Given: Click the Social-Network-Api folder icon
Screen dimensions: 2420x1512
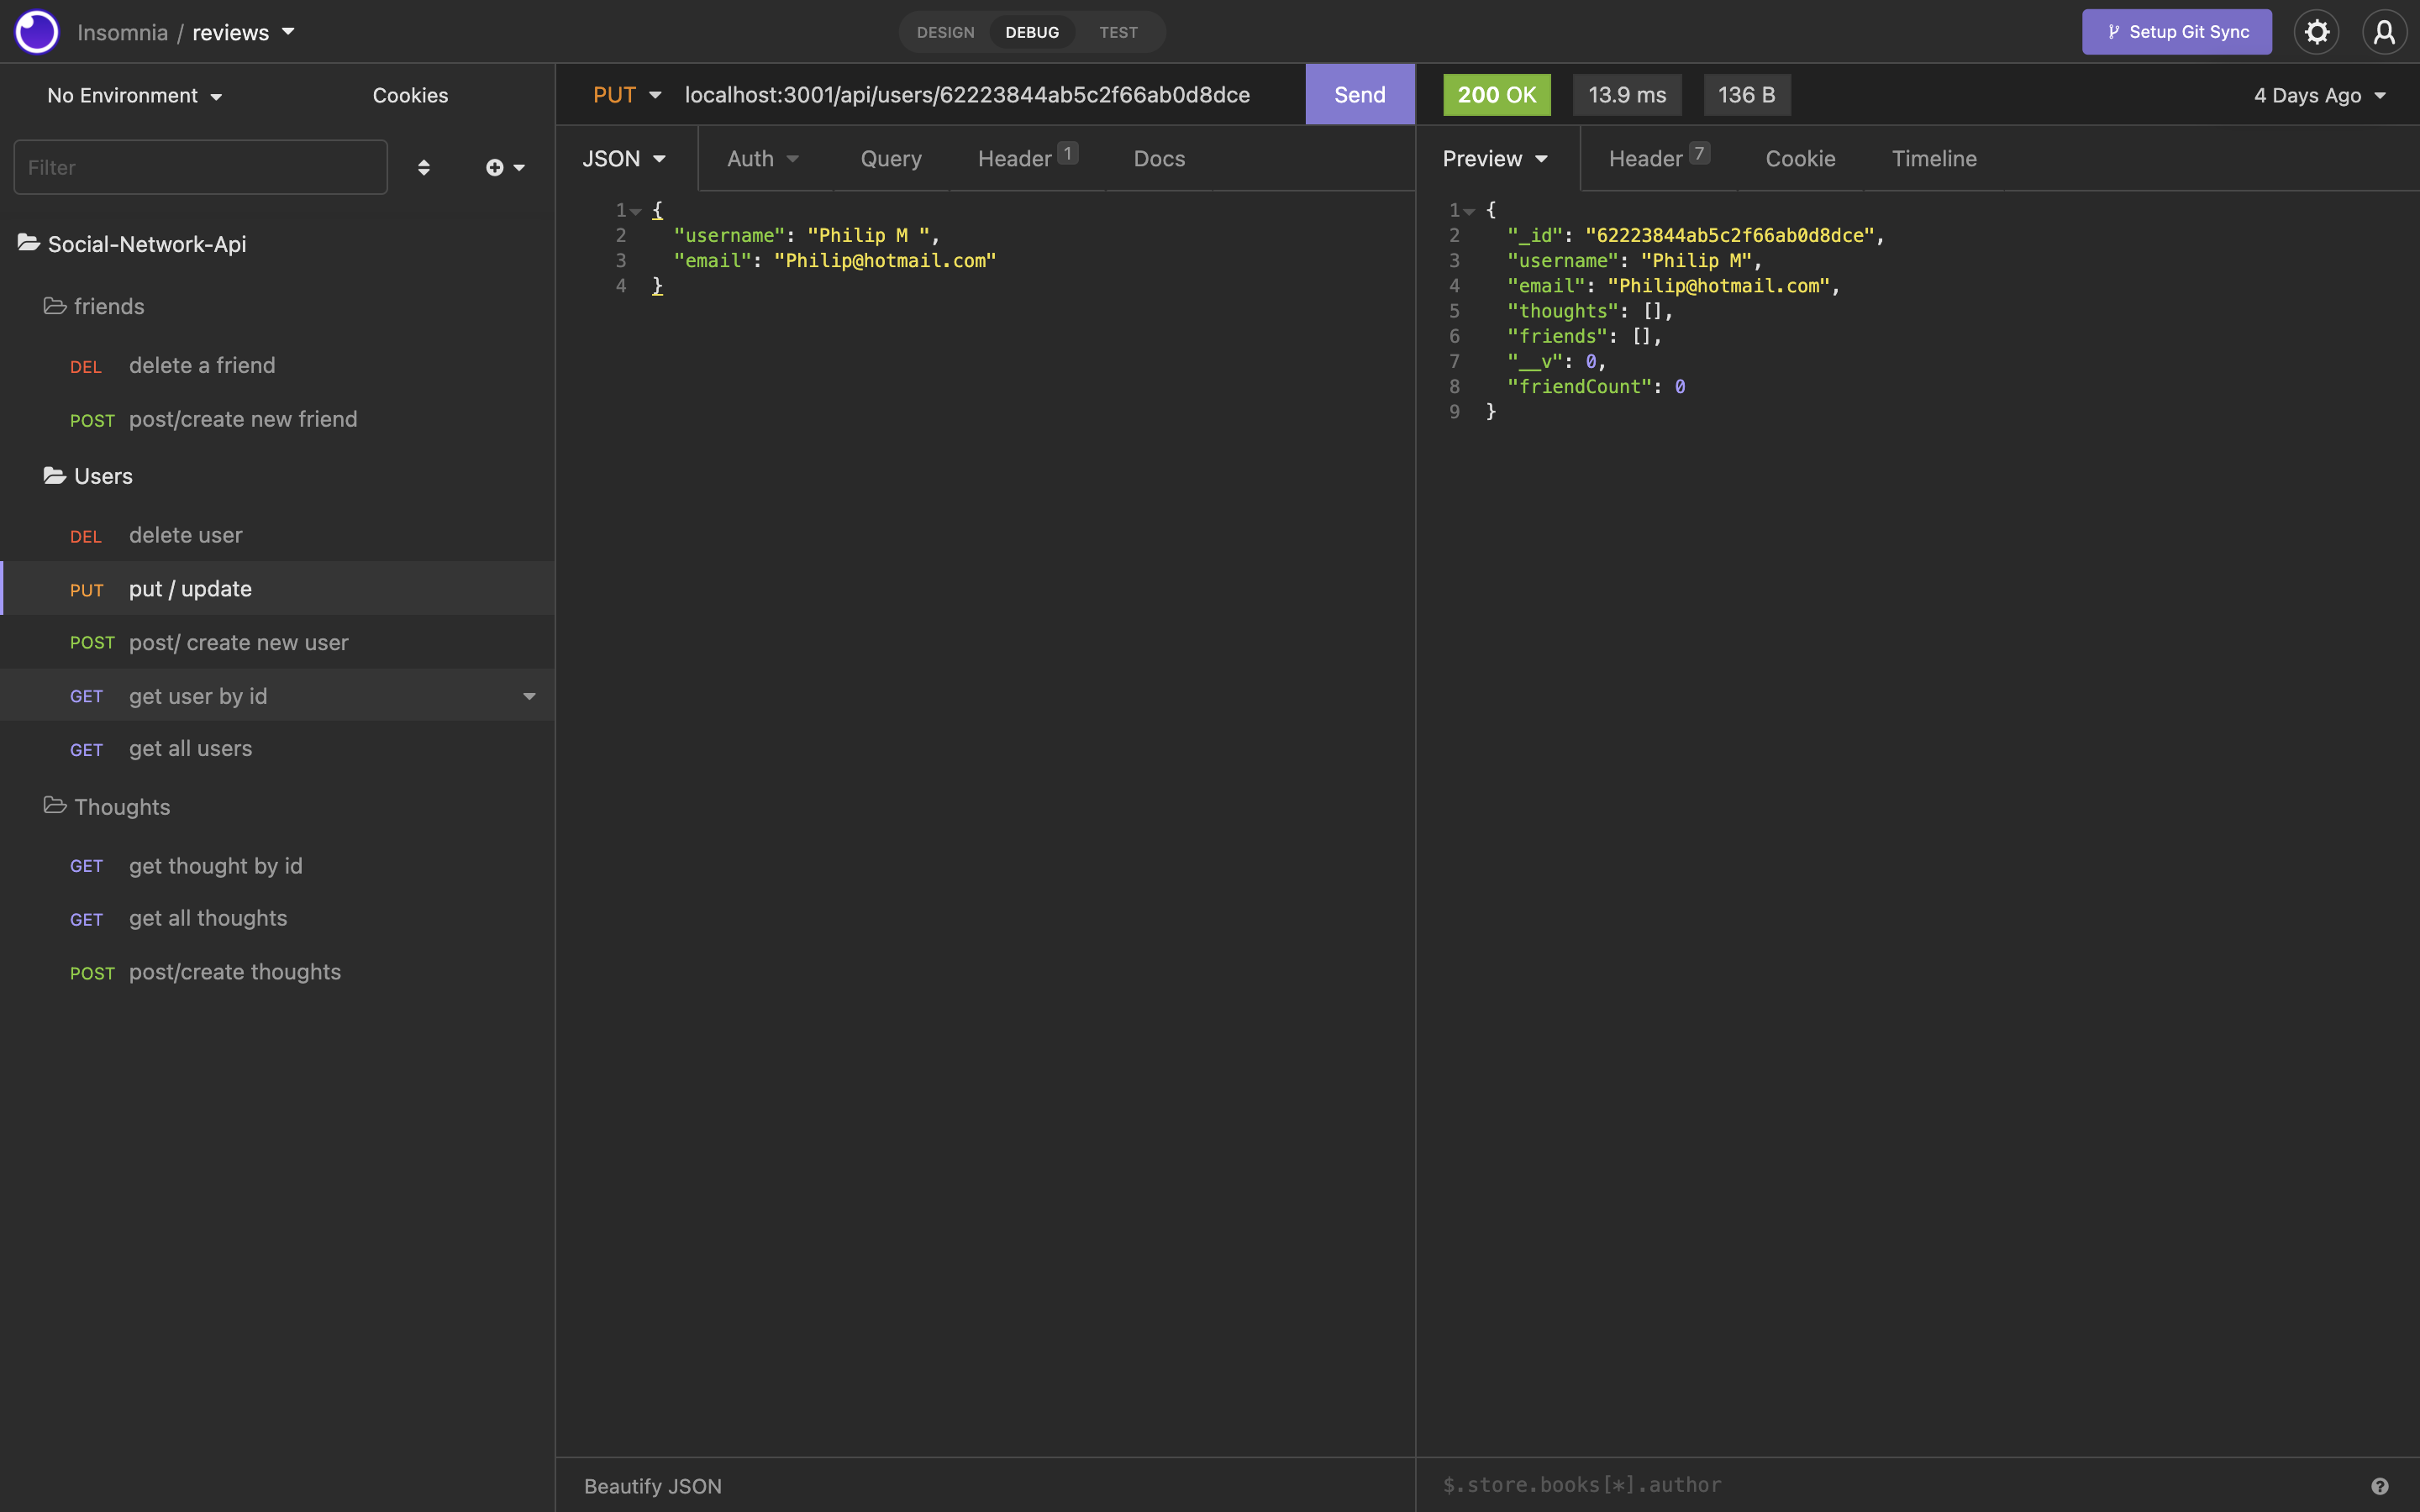Looking at the screenshot, I should pos(28,243).
